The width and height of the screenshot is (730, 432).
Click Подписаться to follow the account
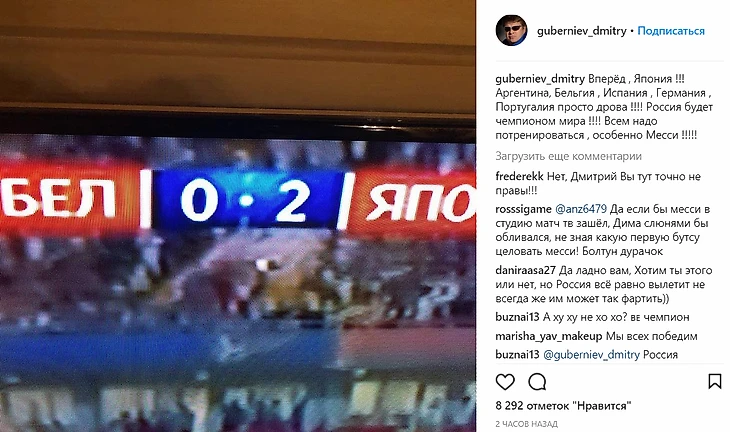(670, 31)
